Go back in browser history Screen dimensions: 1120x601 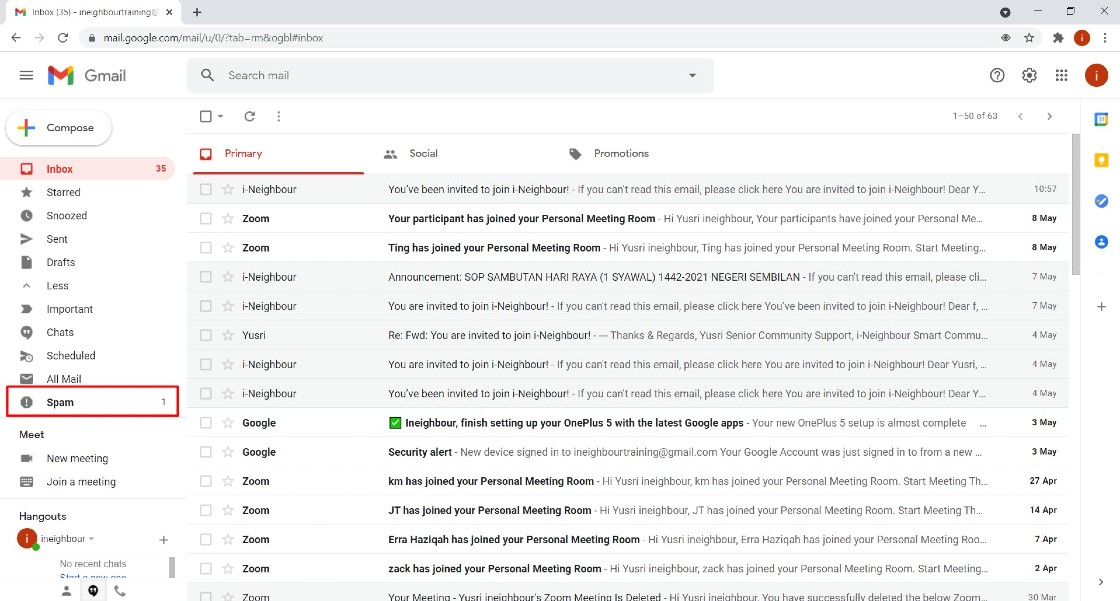[x=16, y=38]
